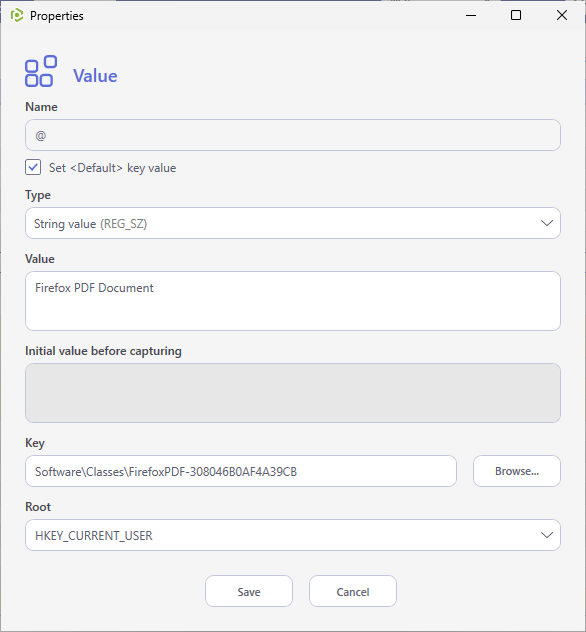The image size is (586, 632).
Task: Click the Key label
Action: 35,443
